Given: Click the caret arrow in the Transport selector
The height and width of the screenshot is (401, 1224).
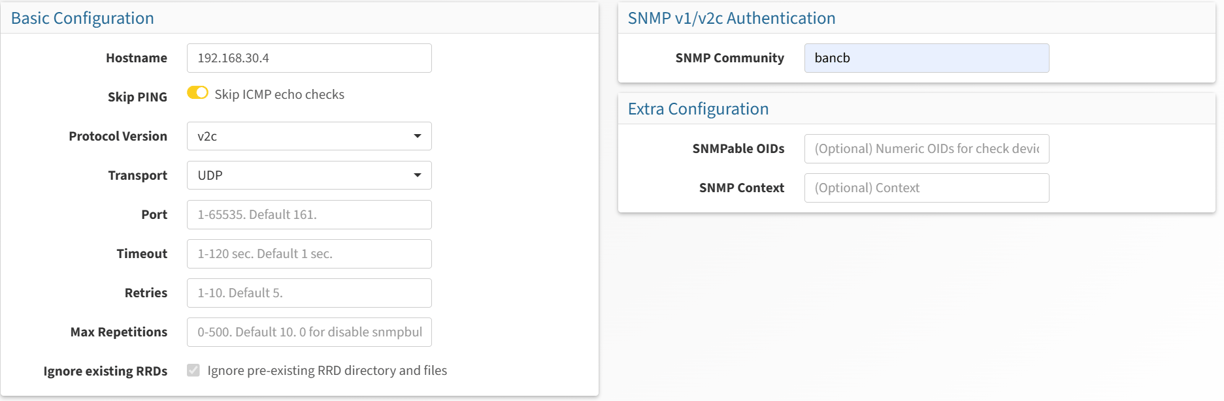Looking at the screenshot, I should coord(417,175).
